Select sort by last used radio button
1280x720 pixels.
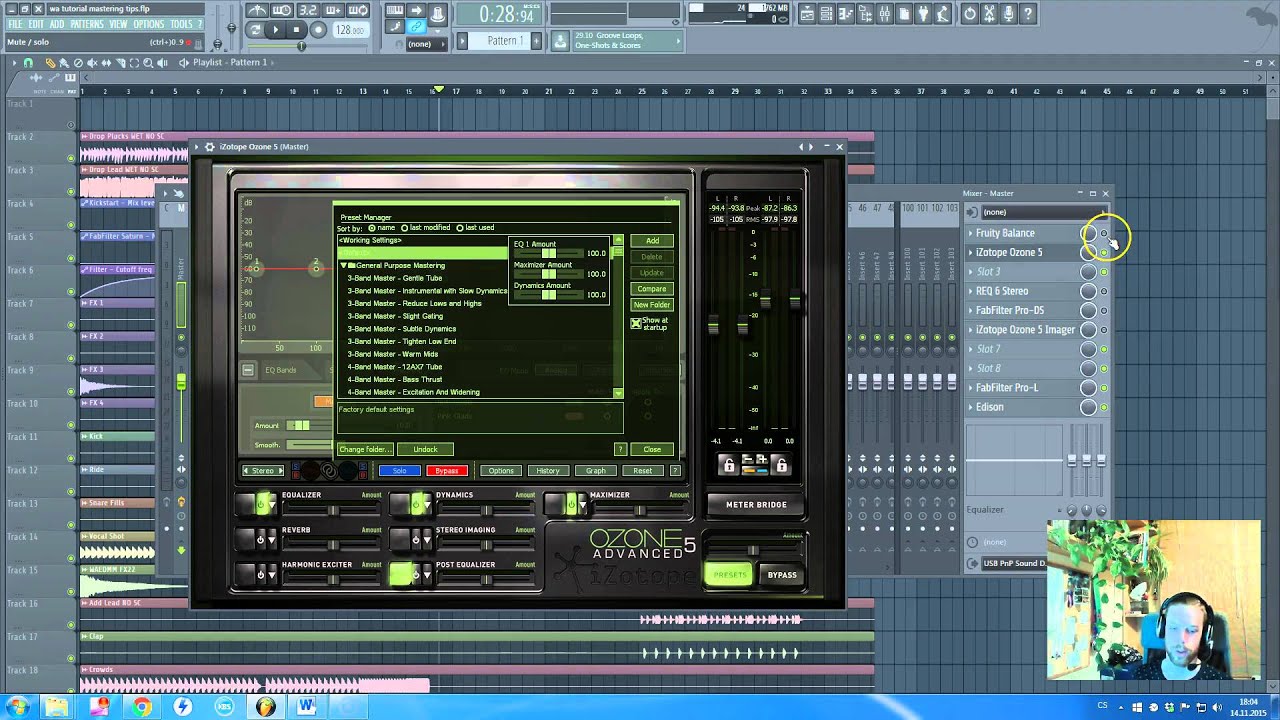[460, 228]
